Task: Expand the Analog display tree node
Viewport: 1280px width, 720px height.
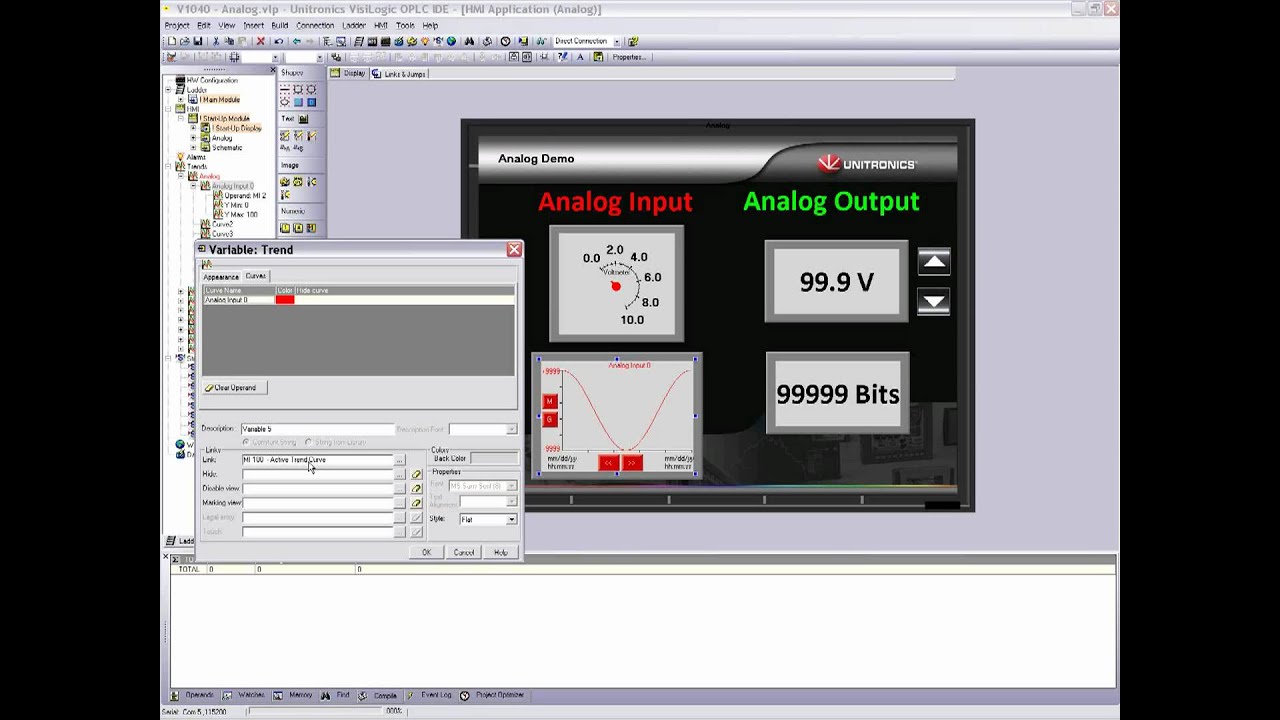Action: point(193,138)
